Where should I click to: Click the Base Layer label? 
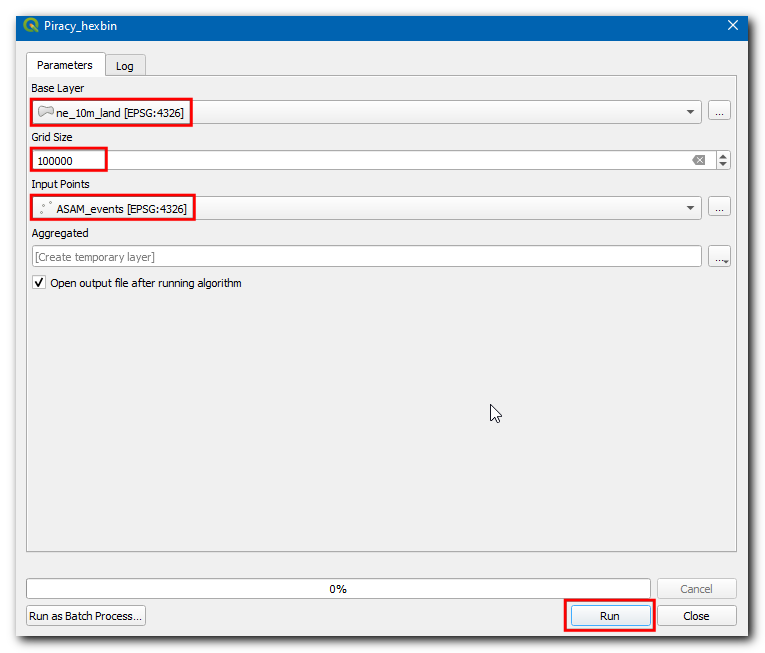click(x=58, y=88)
